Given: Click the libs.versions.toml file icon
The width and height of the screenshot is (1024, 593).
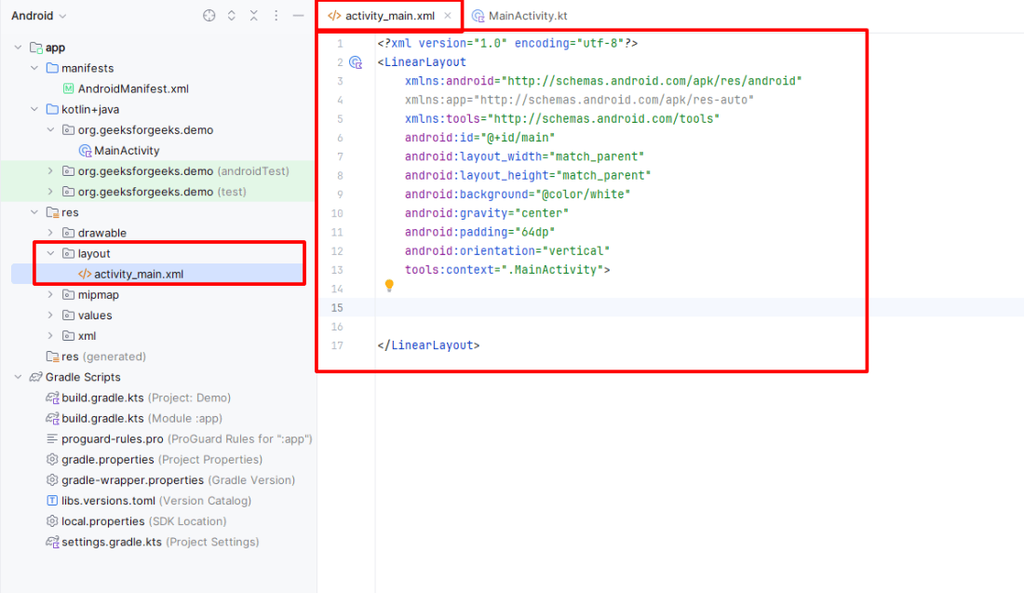Looking at the screenshot, I should [x=52, y=501].
